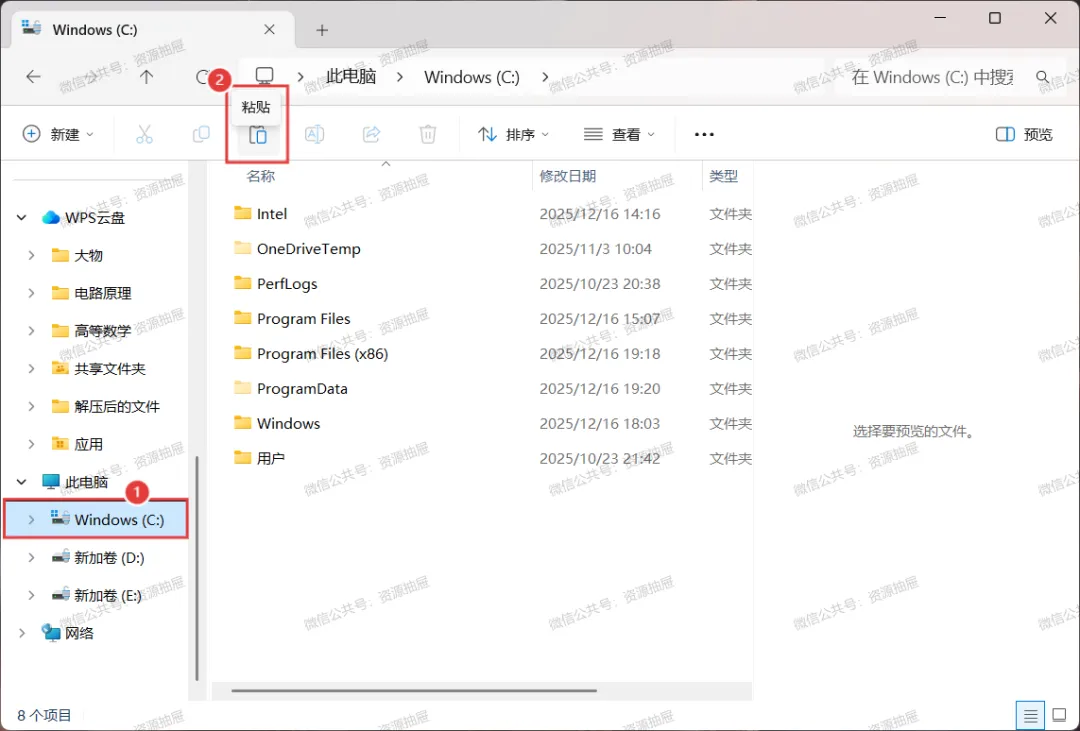Open the three-dot more options menu

(704, 134)
